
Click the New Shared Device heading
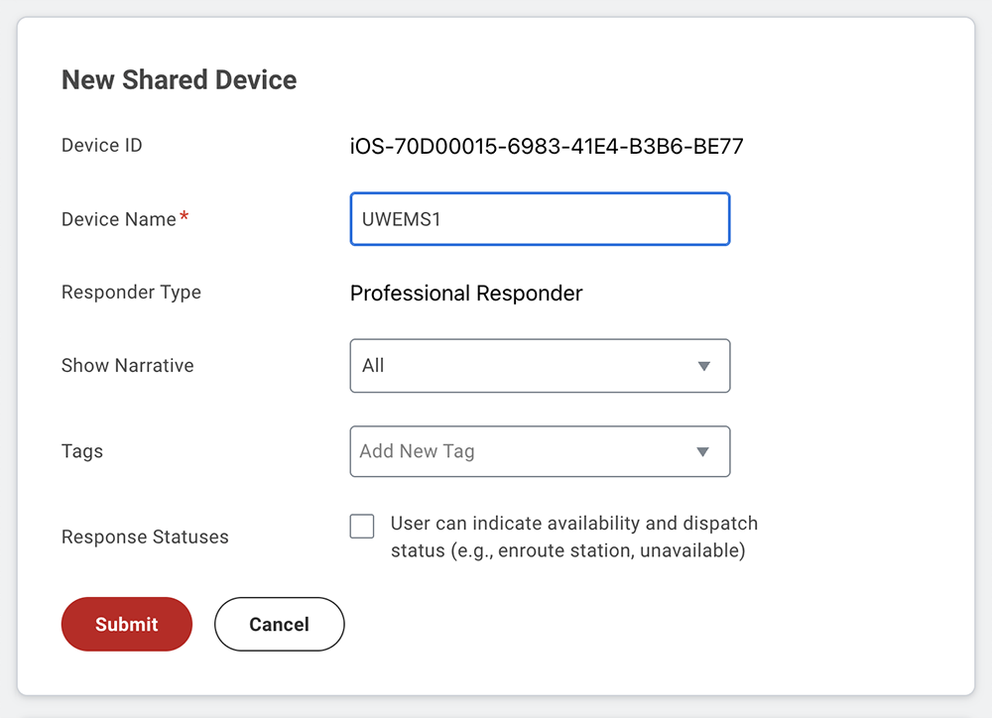coord(179,80)
